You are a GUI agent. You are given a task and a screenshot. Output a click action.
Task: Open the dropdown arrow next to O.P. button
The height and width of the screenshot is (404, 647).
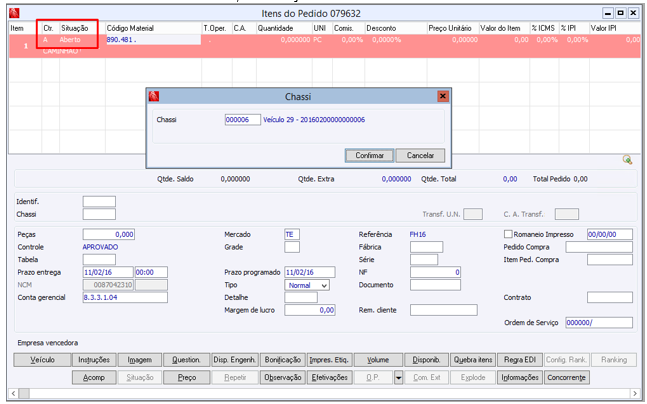point(398,378)
